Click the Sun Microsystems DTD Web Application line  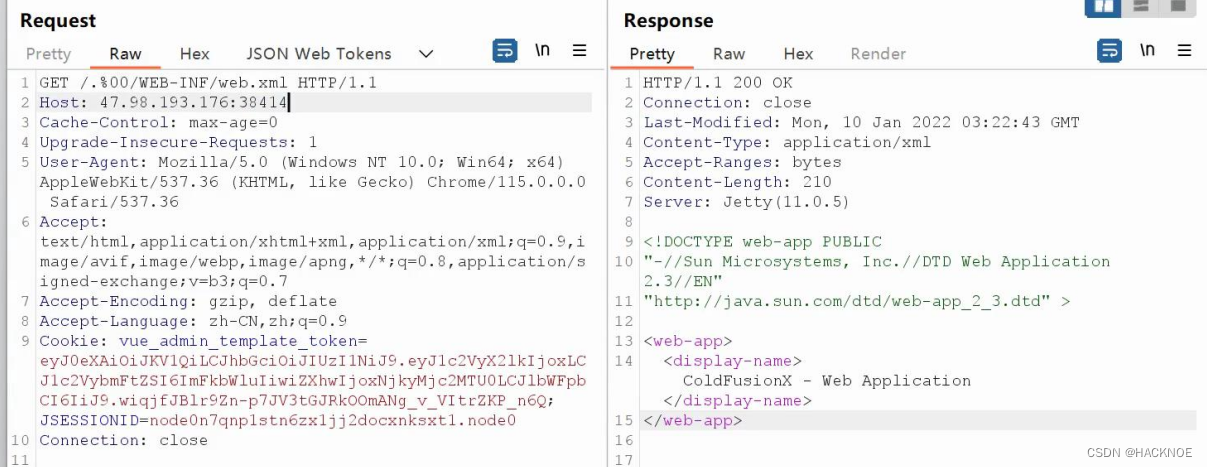(x=876, y=262)
